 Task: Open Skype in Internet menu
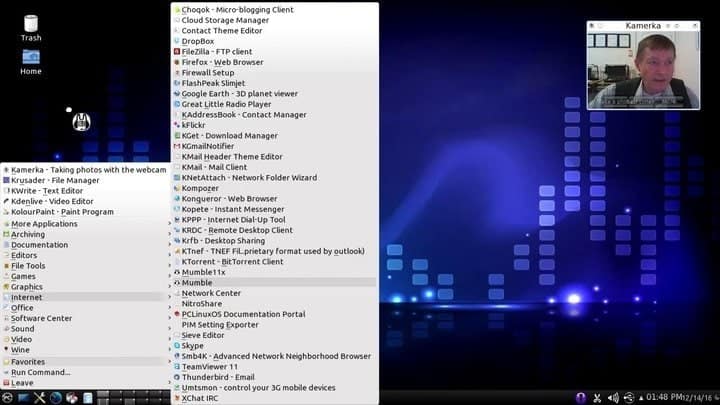point(275,345)
